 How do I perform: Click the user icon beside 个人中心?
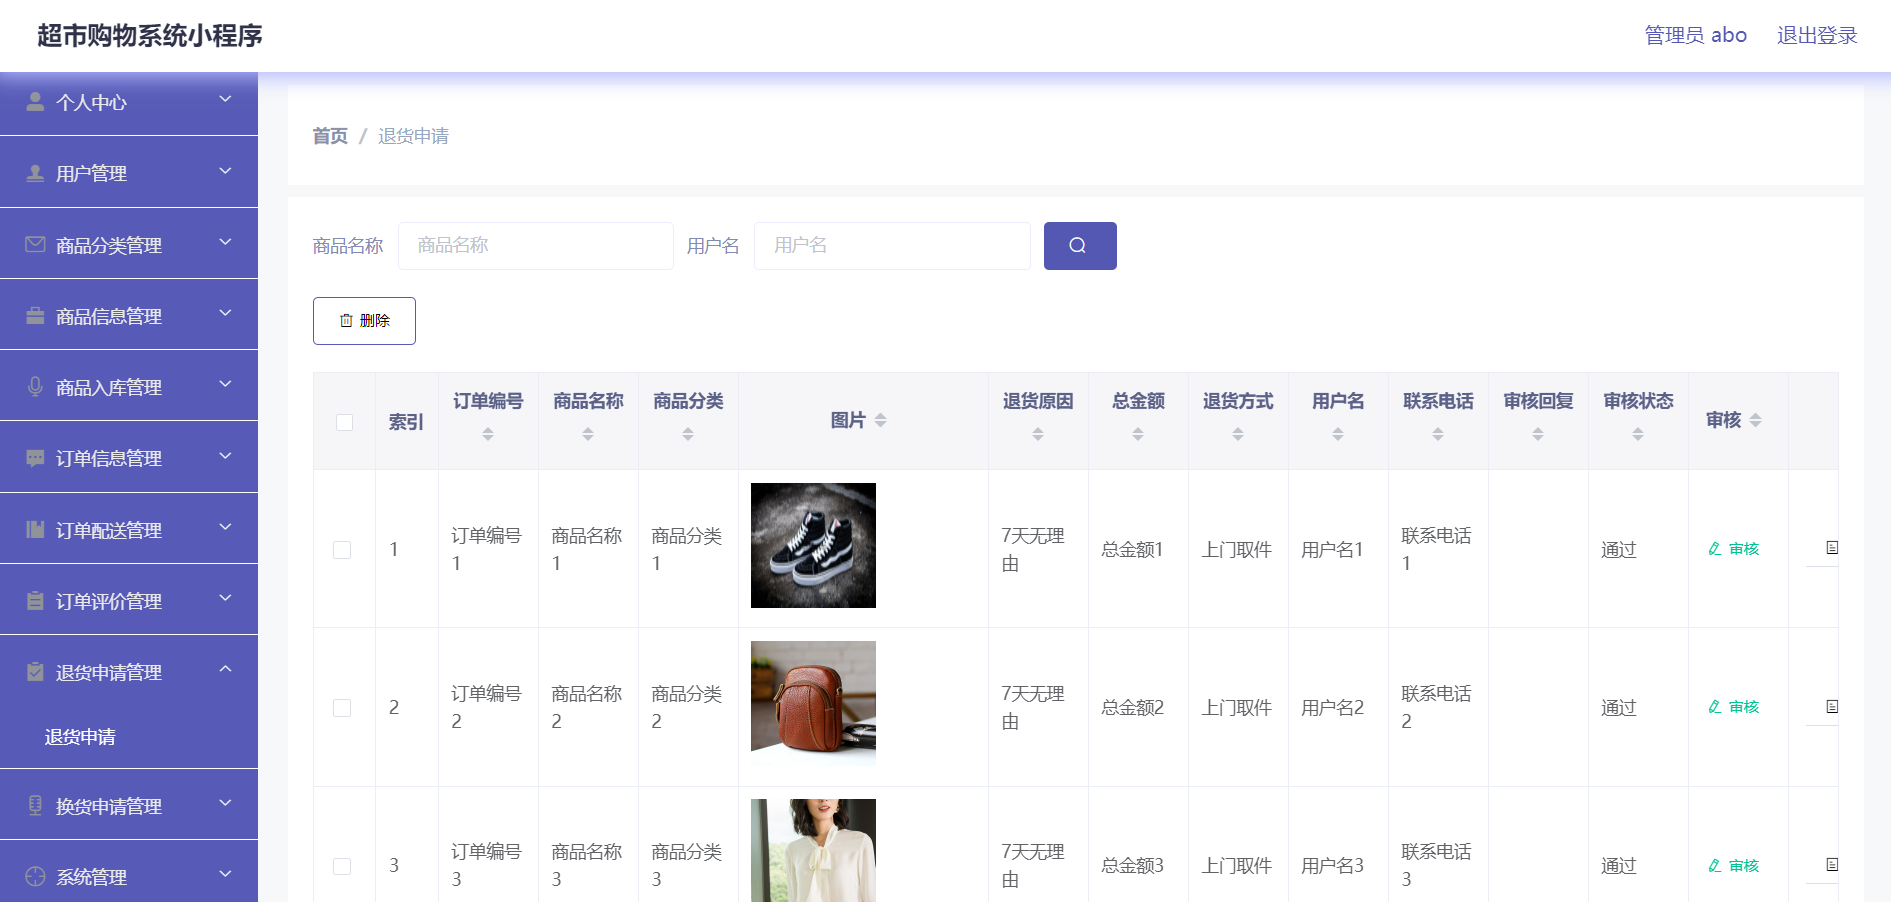click(35, 102)
